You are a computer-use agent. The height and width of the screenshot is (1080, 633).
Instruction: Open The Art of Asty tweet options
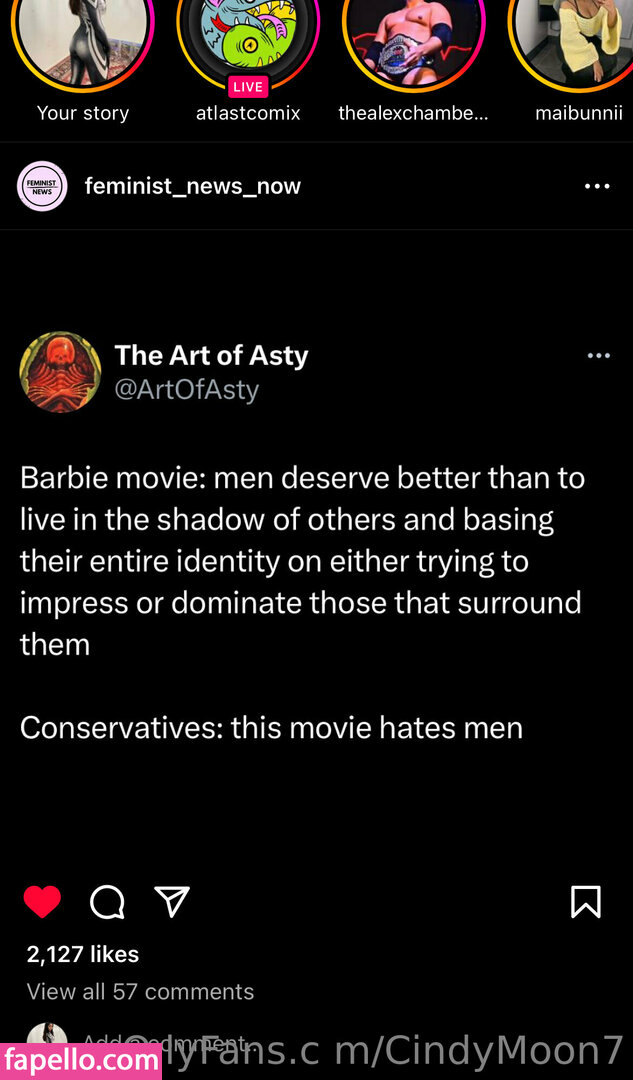click(x=599, y=356)
